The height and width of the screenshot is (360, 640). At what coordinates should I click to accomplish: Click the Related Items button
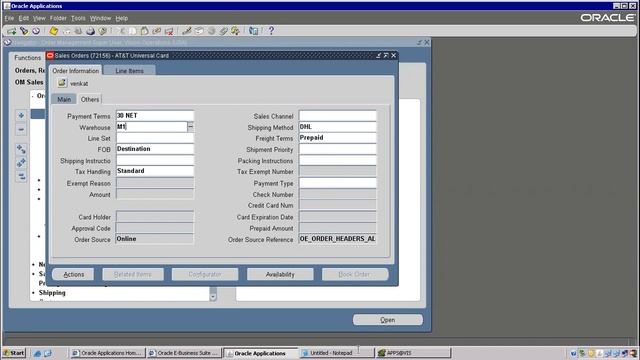(133, 274)
